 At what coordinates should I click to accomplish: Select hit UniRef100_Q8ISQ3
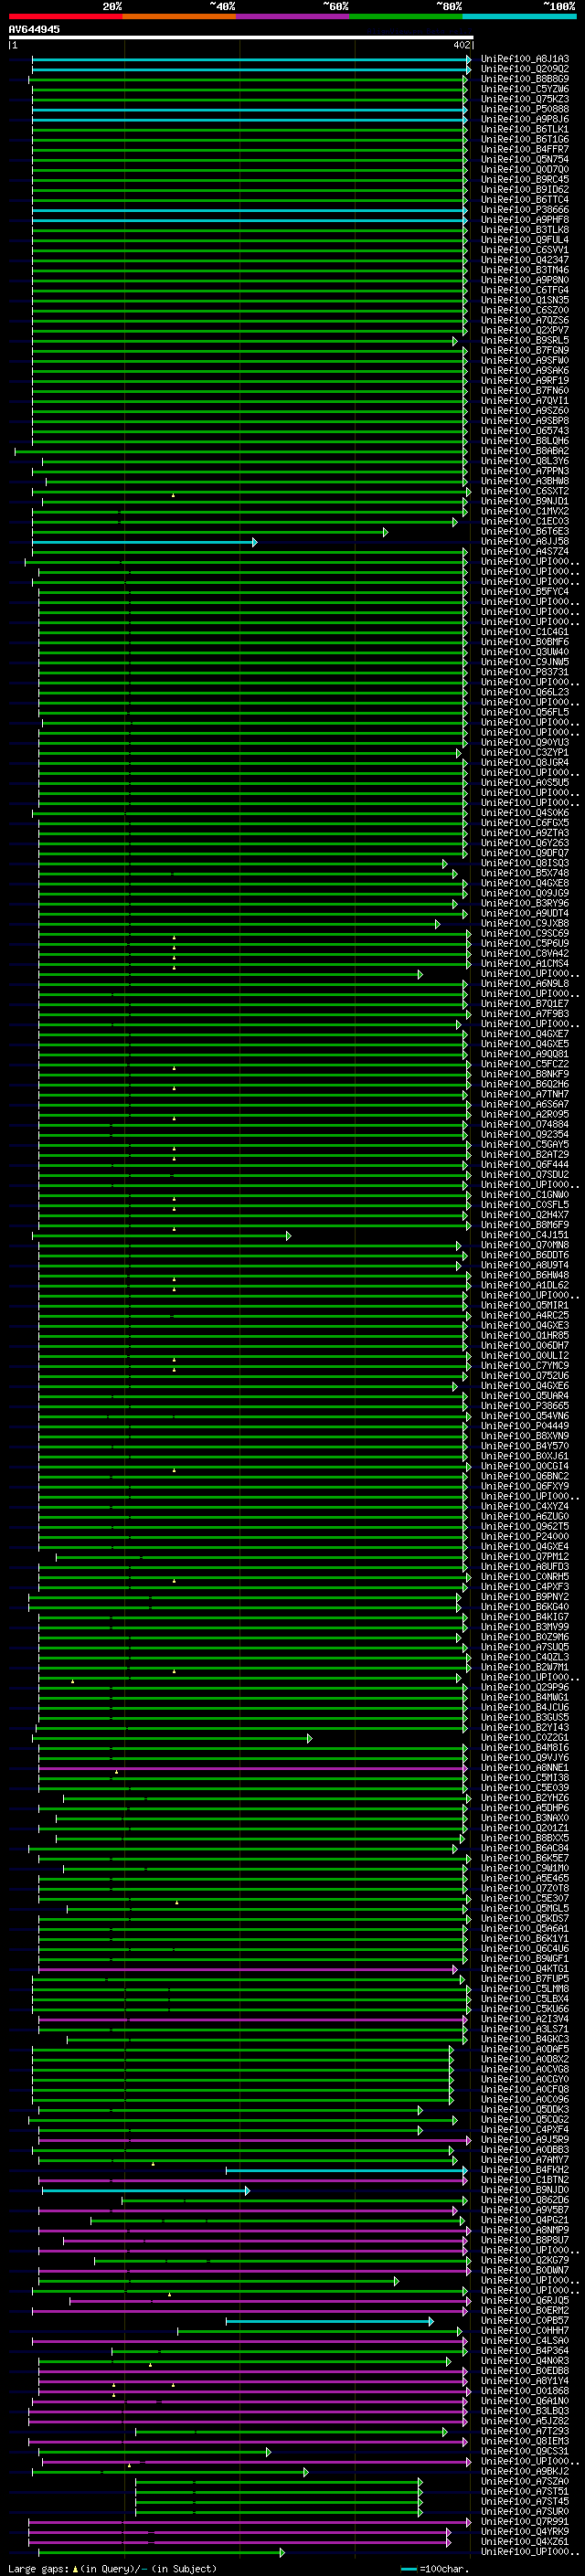point(525,863)
